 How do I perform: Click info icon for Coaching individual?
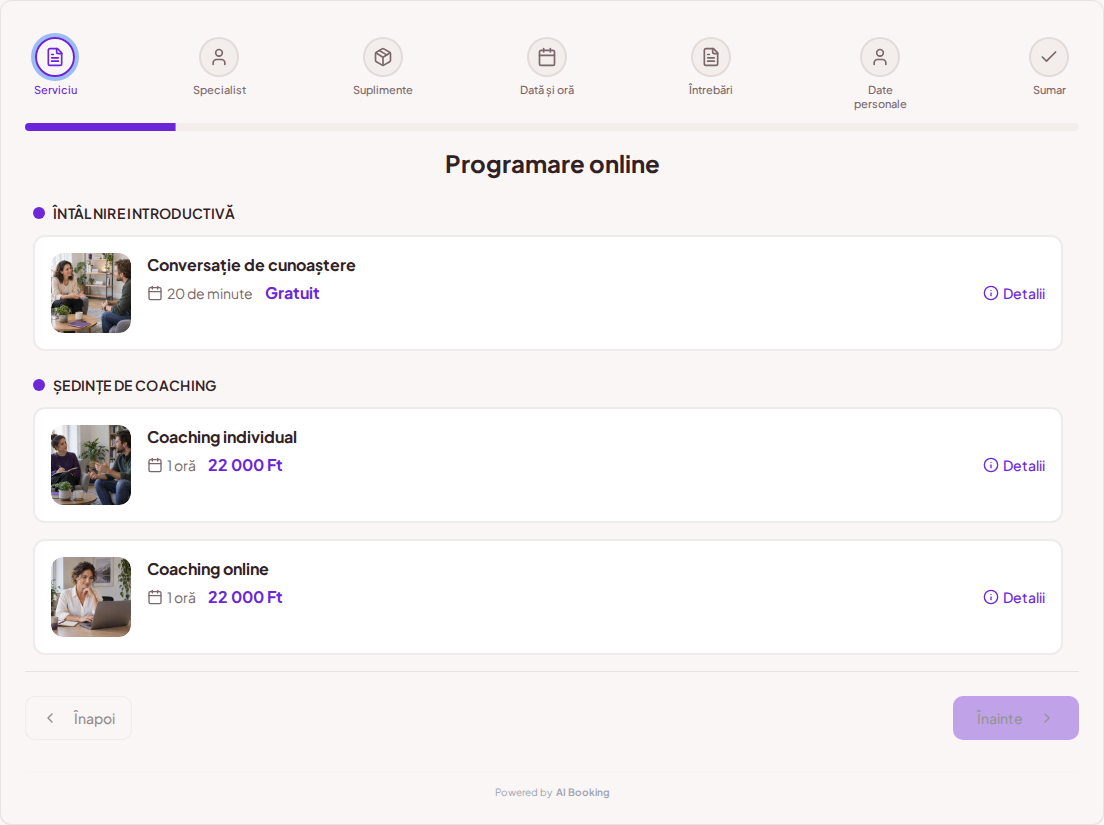(x=991, y=465)
